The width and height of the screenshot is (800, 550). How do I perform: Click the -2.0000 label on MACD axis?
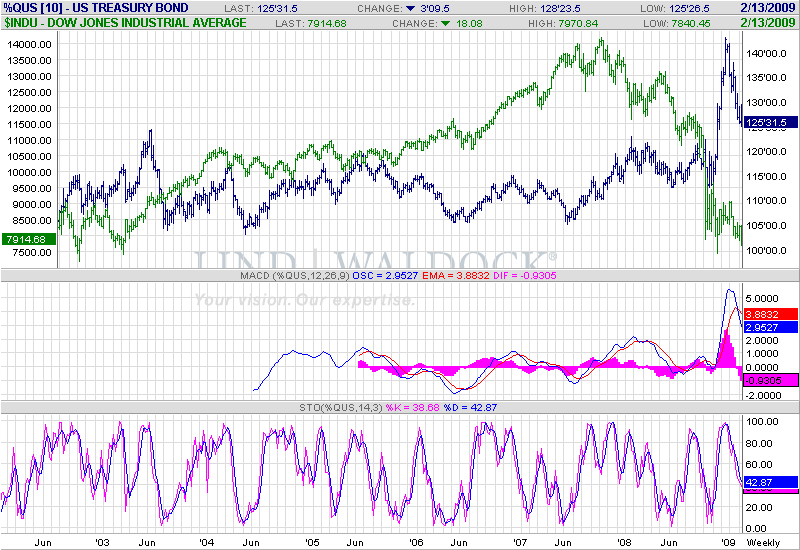(x=763, y=395)
